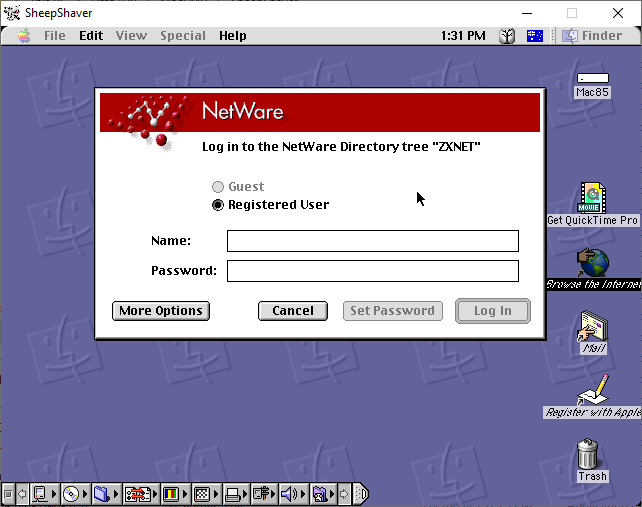Open the printer selector strip module
The image size is (642, 507).
pos(236,494)
